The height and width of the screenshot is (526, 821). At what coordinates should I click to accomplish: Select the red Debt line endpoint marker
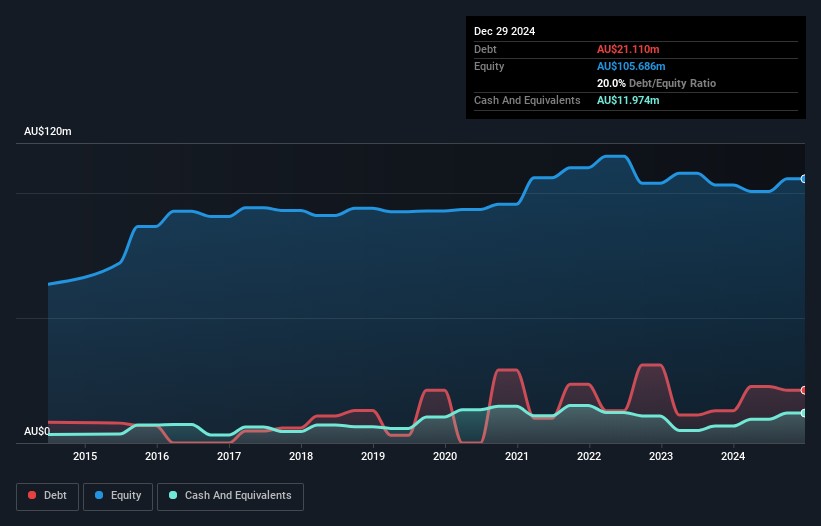click(804, 390)
